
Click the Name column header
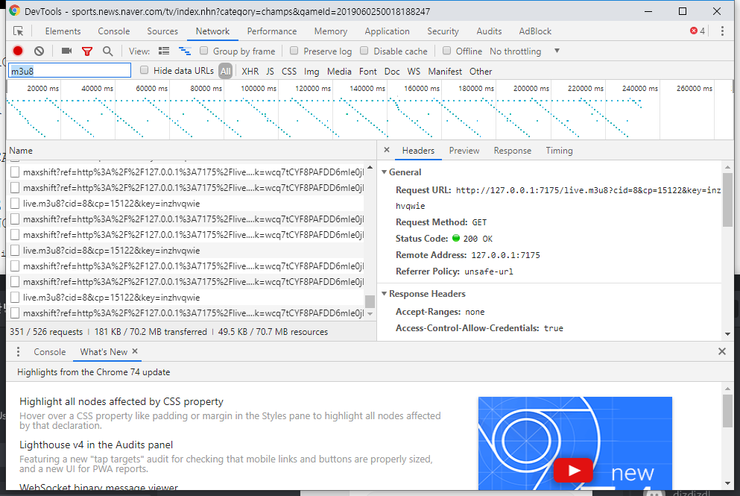tap(192, 151)
